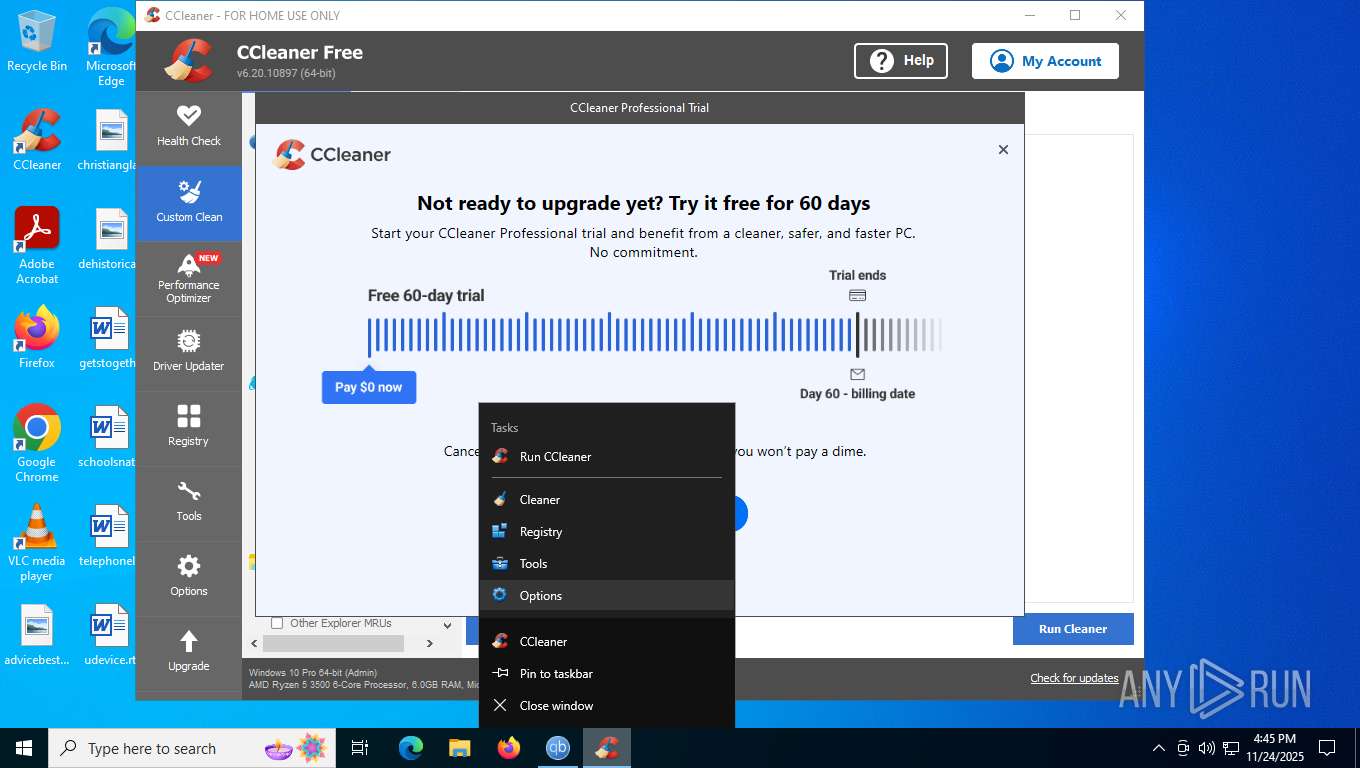This screenshot has width=1360, height=768.
Task: Click CCleaner taskbar icon
Action: (x=606, y=748)
